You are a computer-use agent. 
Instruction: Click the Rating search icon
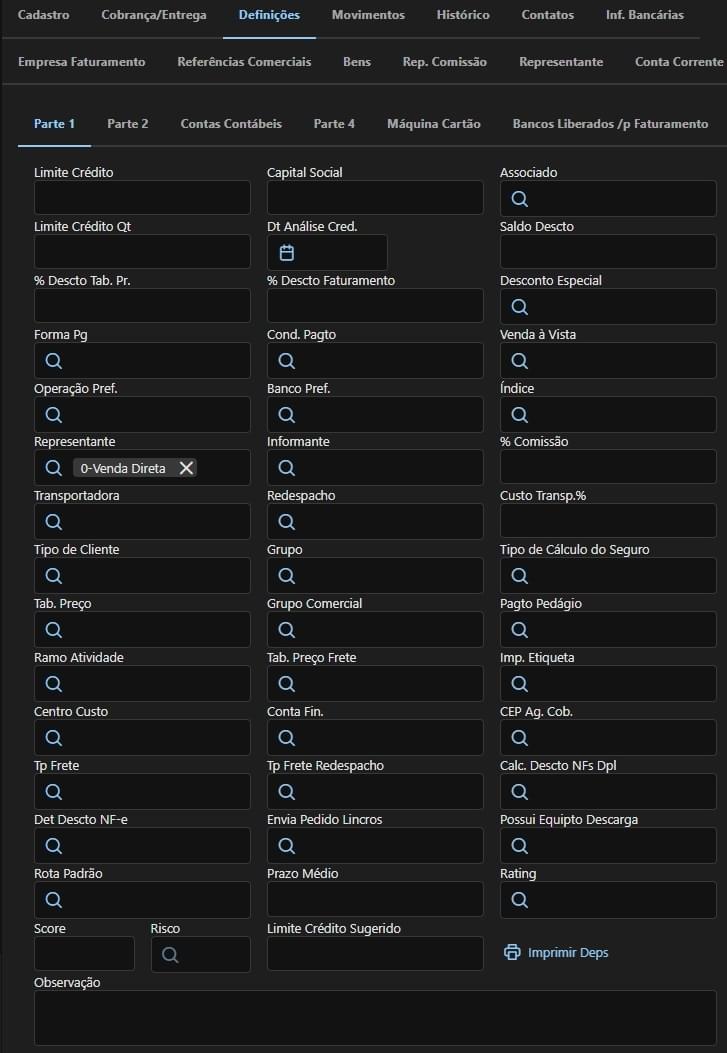[520, 900]
